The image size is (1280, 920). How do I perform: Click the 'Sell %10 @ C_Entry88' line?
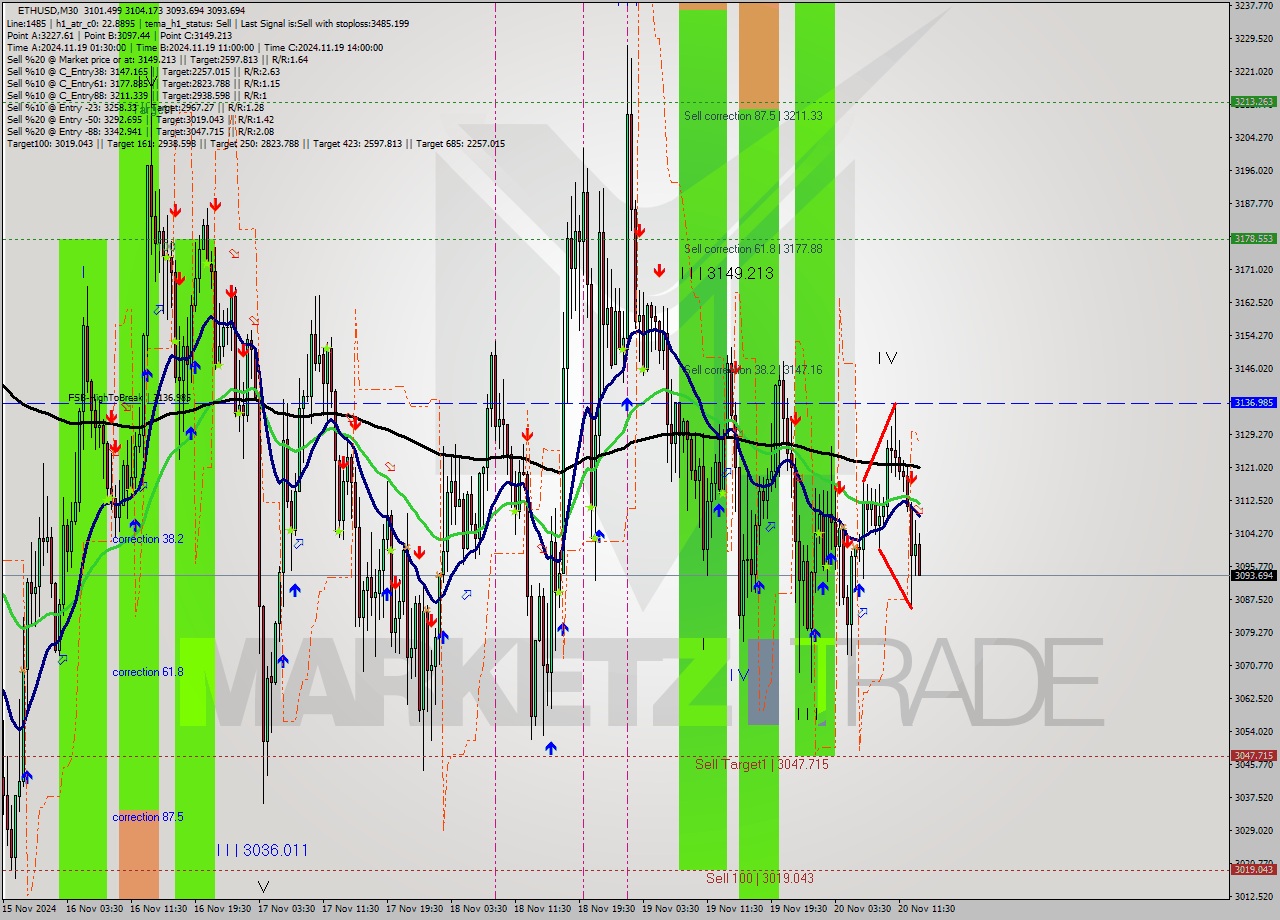point(136,96)
